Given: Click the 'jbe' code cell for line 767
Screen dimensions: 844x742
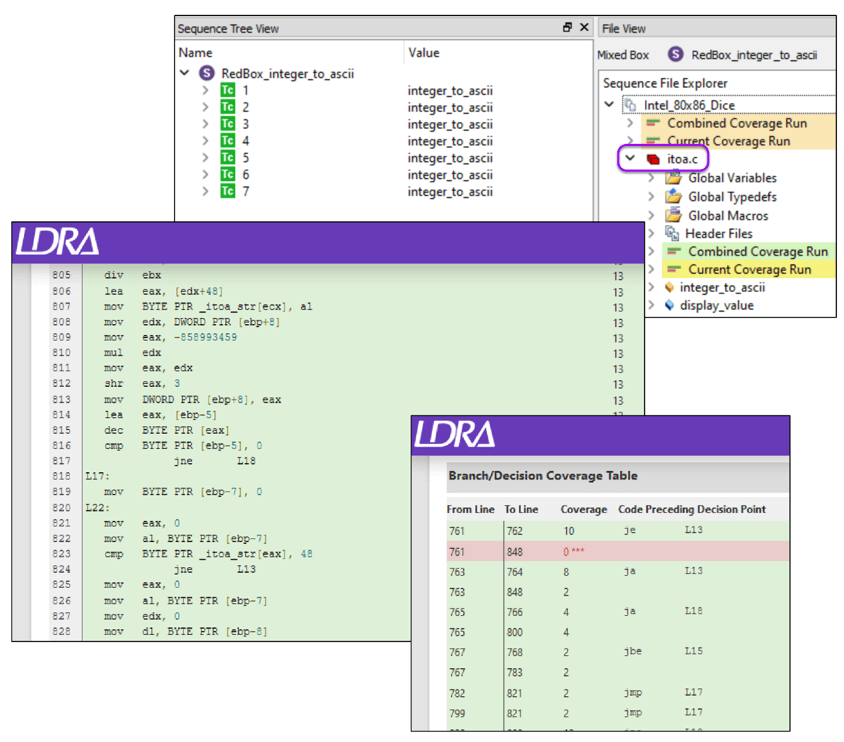Looking at the screenshot, I should point(632,651).
